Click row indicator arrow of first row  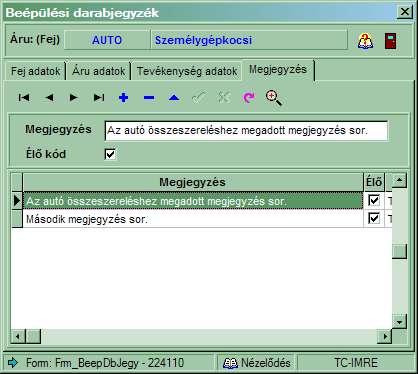point(17,201)
